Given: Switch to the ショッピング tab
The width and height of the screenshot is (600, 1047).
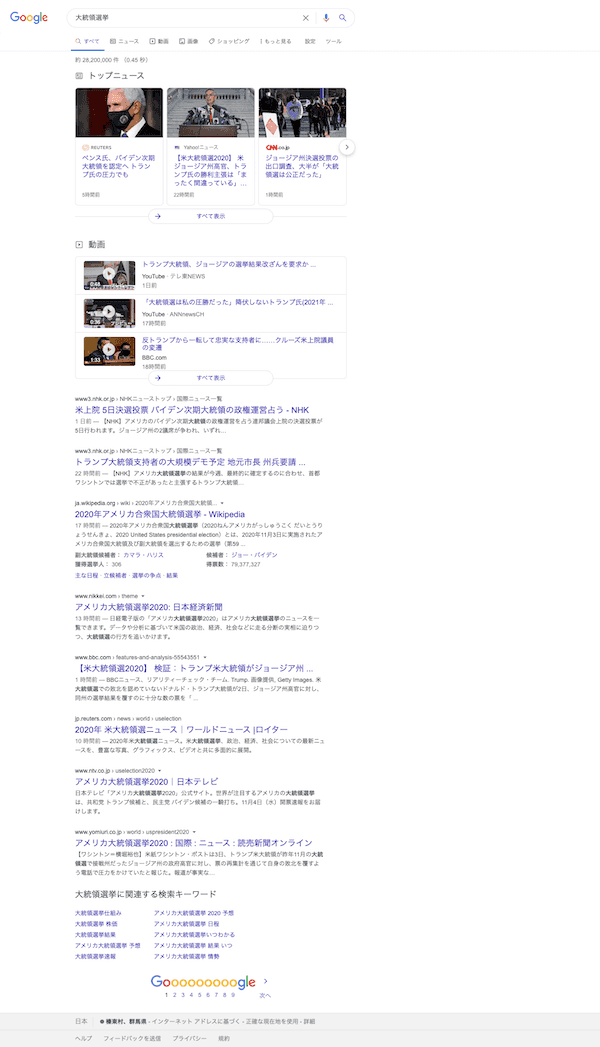Looking at the screenshot, I should (230, 41).
